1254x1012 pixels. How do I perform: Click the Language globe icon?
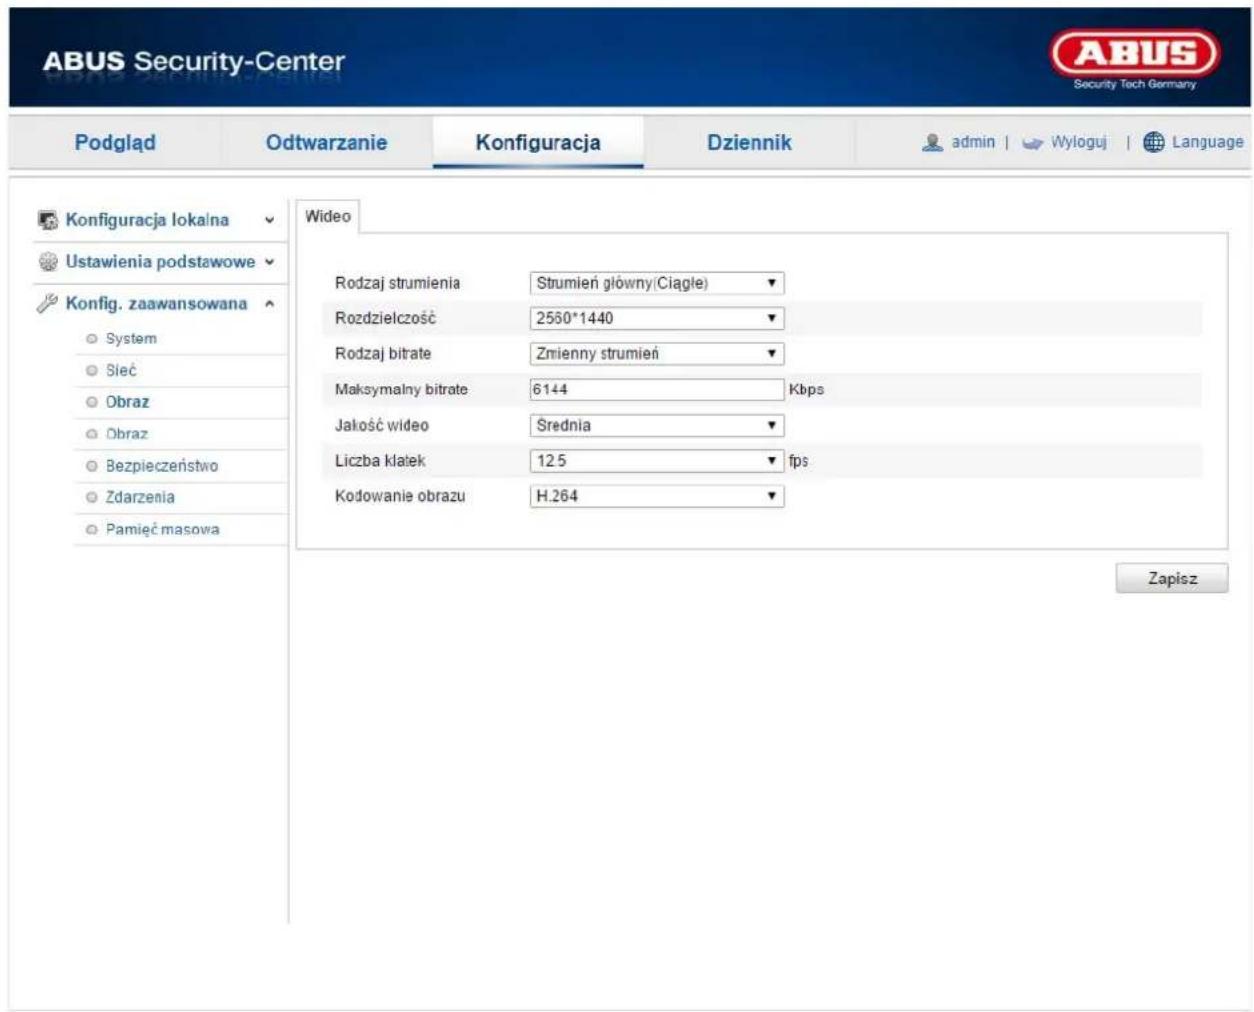[1153, 142]
